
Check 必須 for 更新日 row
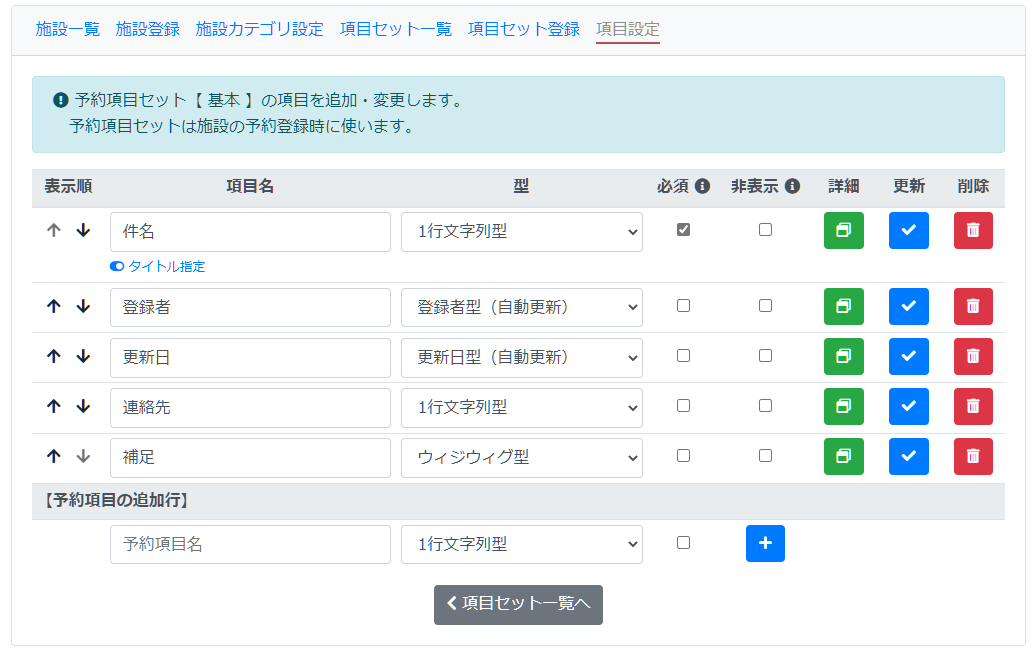[x=683, y=356]
